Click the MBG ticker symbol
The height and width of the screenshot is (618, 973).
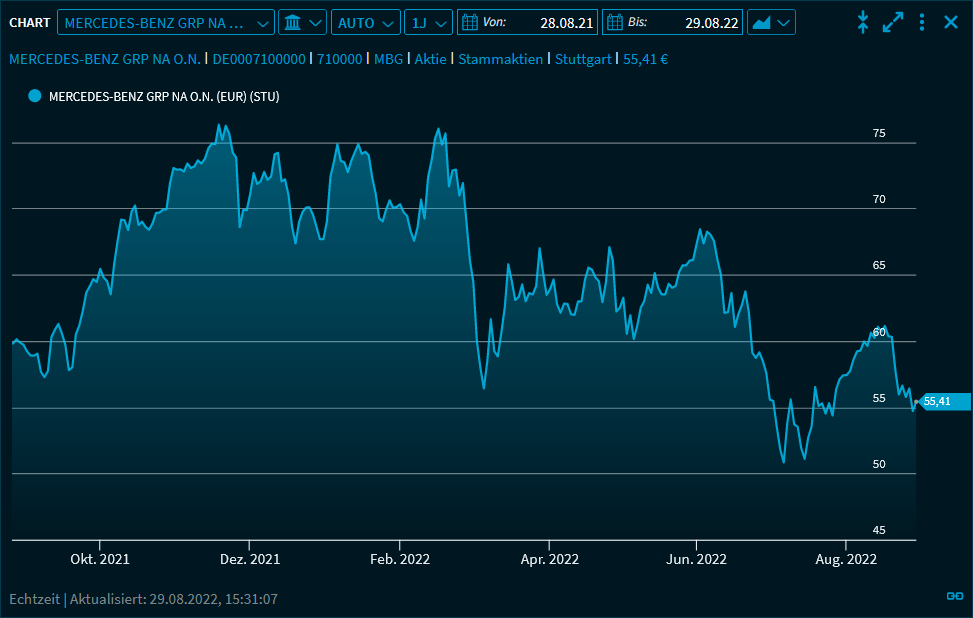point(388,59)
